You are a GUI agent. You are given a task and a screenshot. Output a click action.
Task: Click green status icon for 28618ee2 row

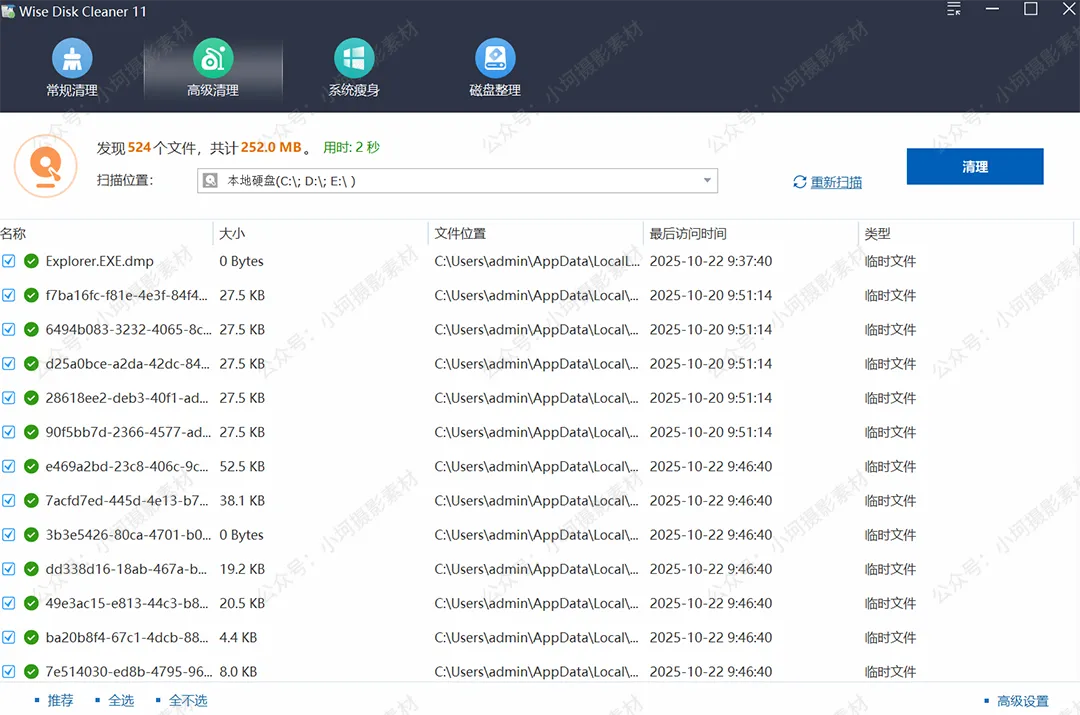(x=31, y=398)
